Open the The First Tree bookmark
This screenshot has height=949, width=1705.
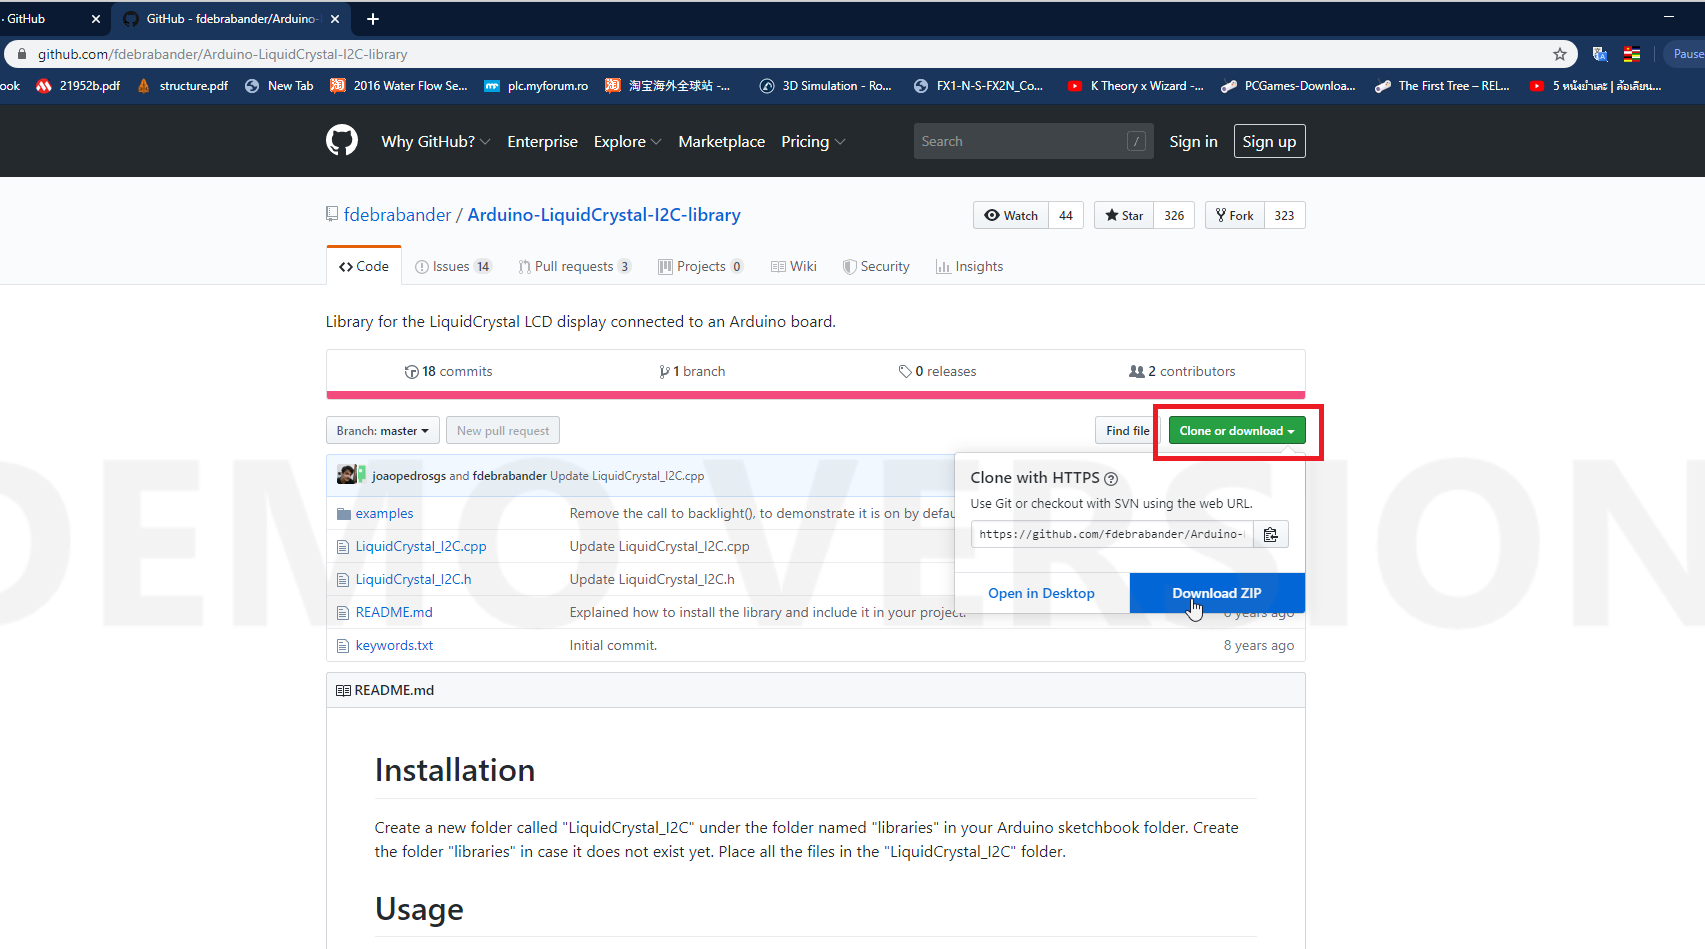click(x=1443, y=86)
